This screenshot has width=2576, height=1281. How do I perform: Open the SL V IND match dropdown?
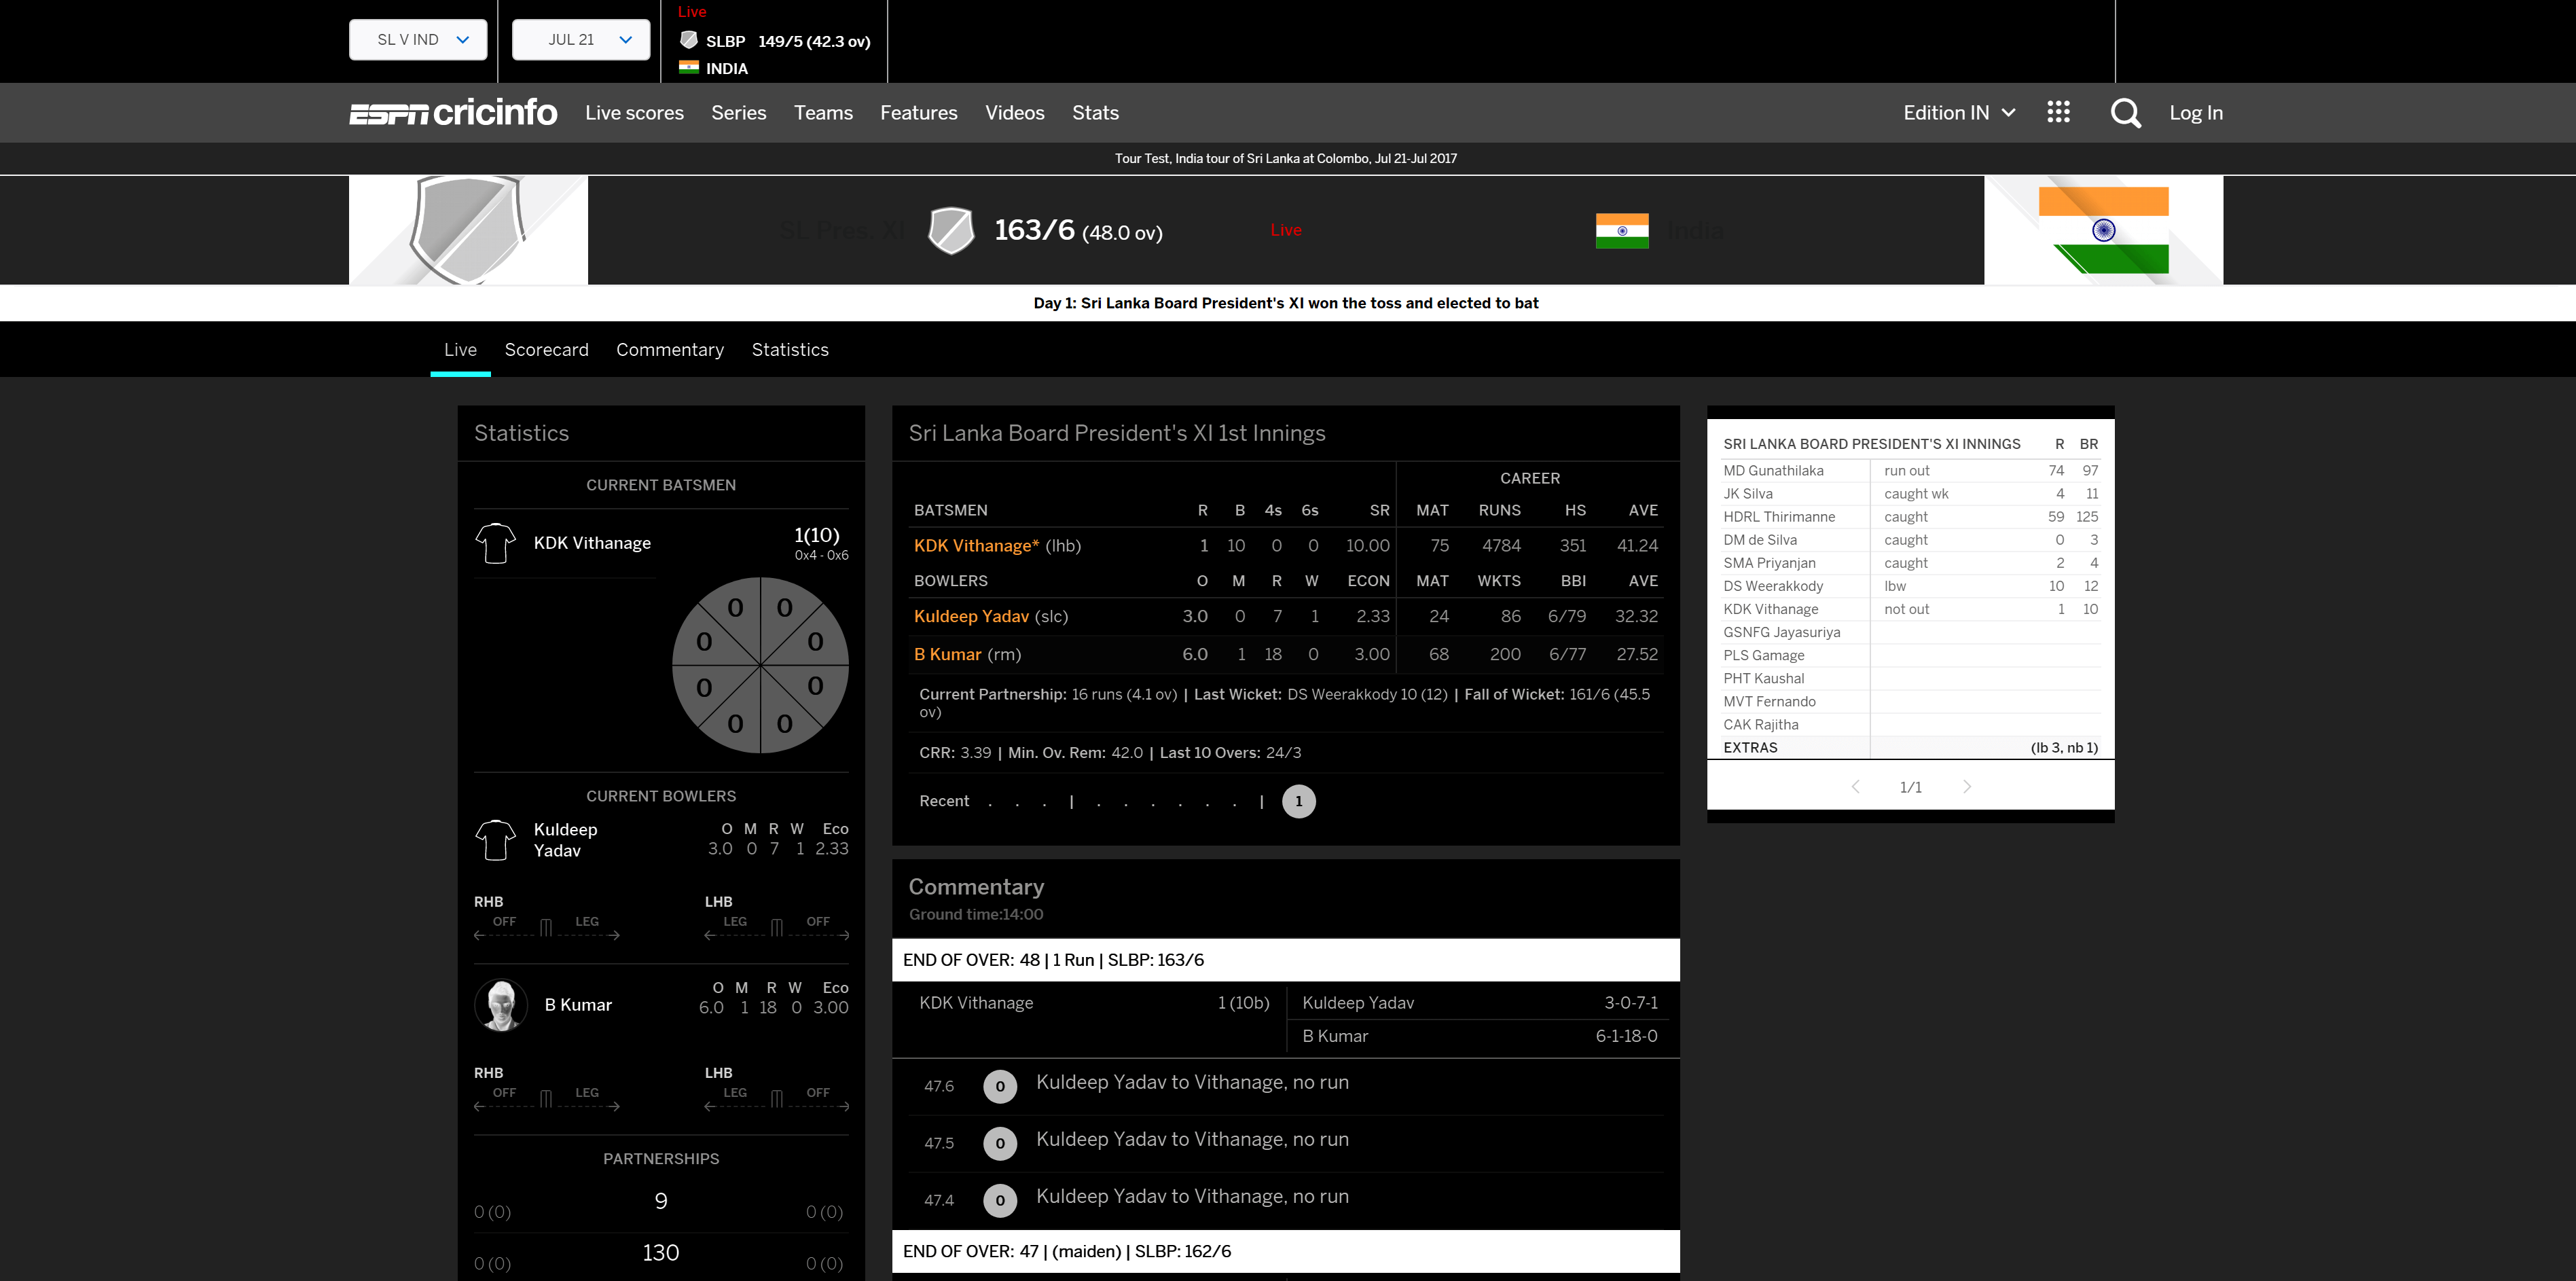(418, 40)
